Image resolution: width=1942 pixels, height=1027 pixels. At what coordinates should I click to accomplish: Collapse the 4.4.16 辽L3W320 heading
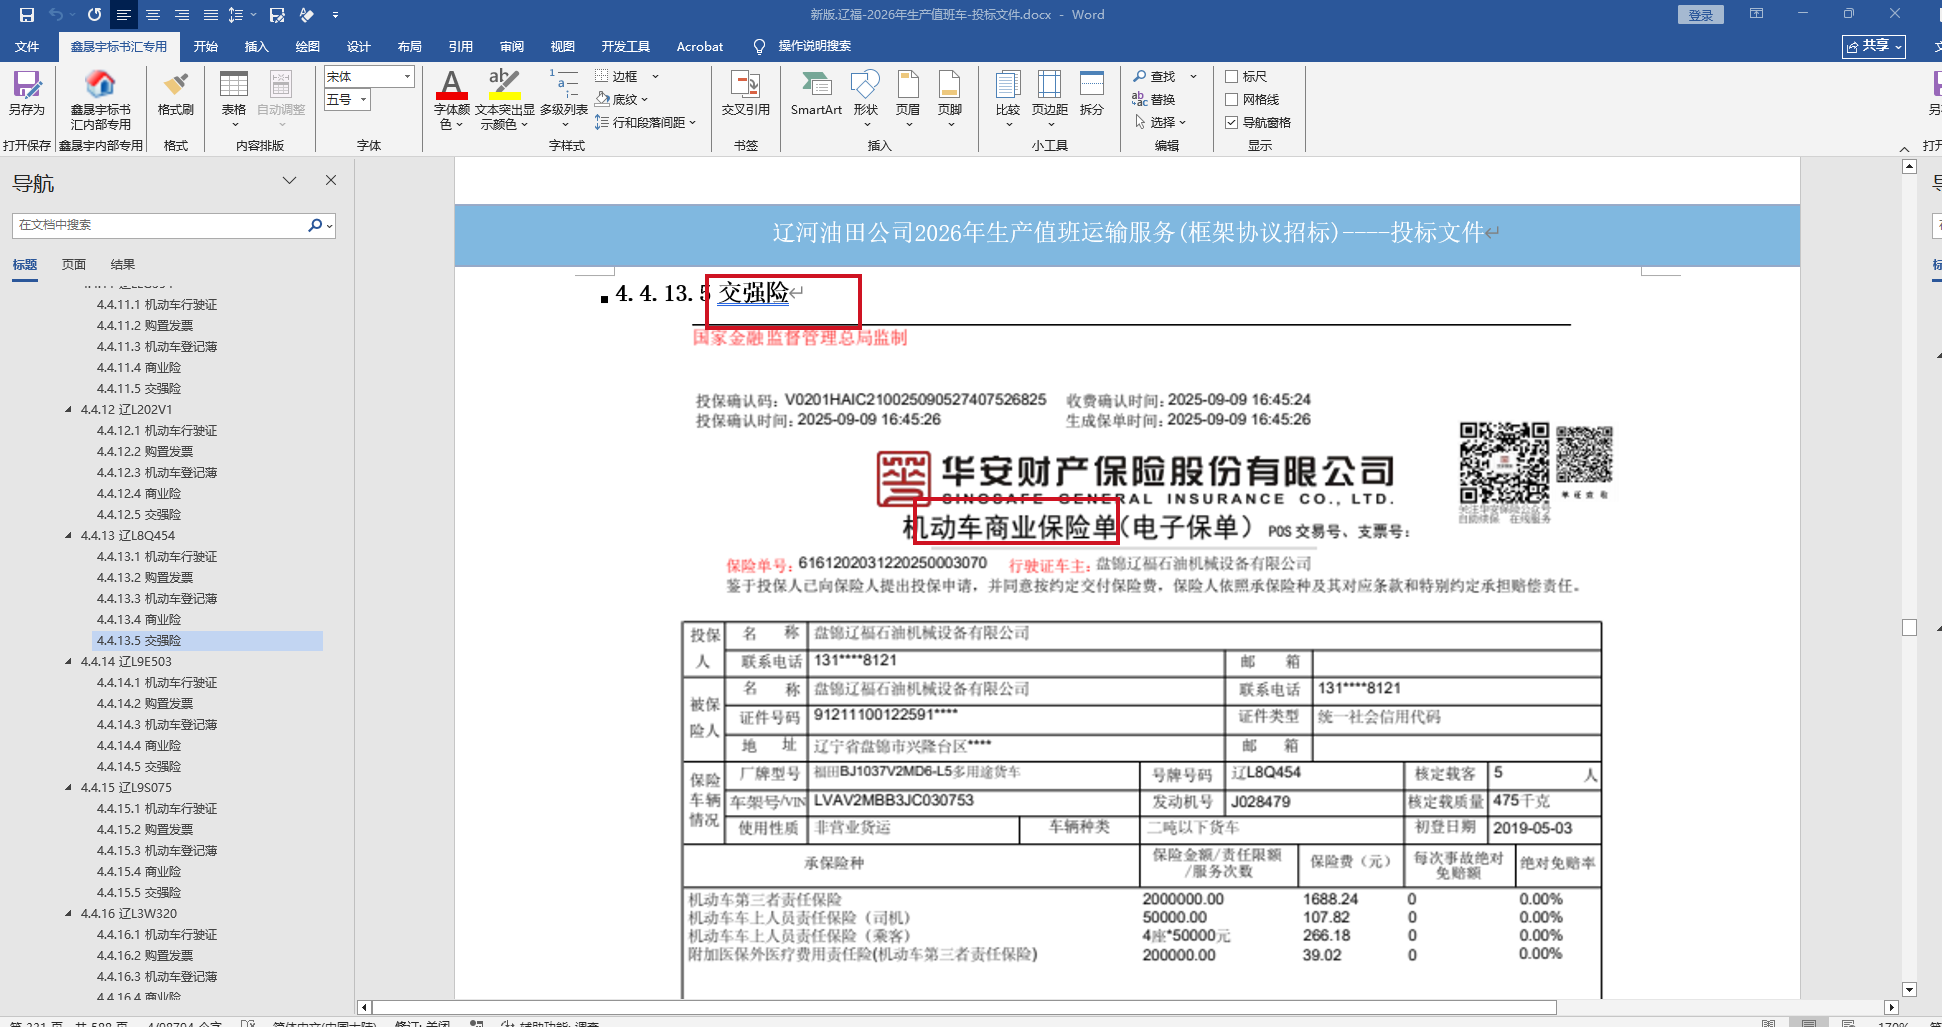[x=69, y=913]
